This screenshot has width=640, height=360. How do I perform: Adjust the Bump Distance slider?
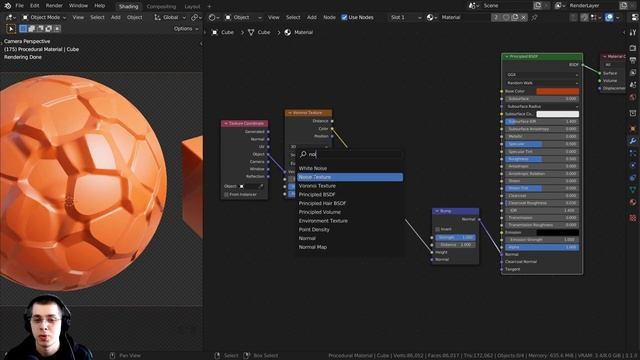tap(455, 244)
